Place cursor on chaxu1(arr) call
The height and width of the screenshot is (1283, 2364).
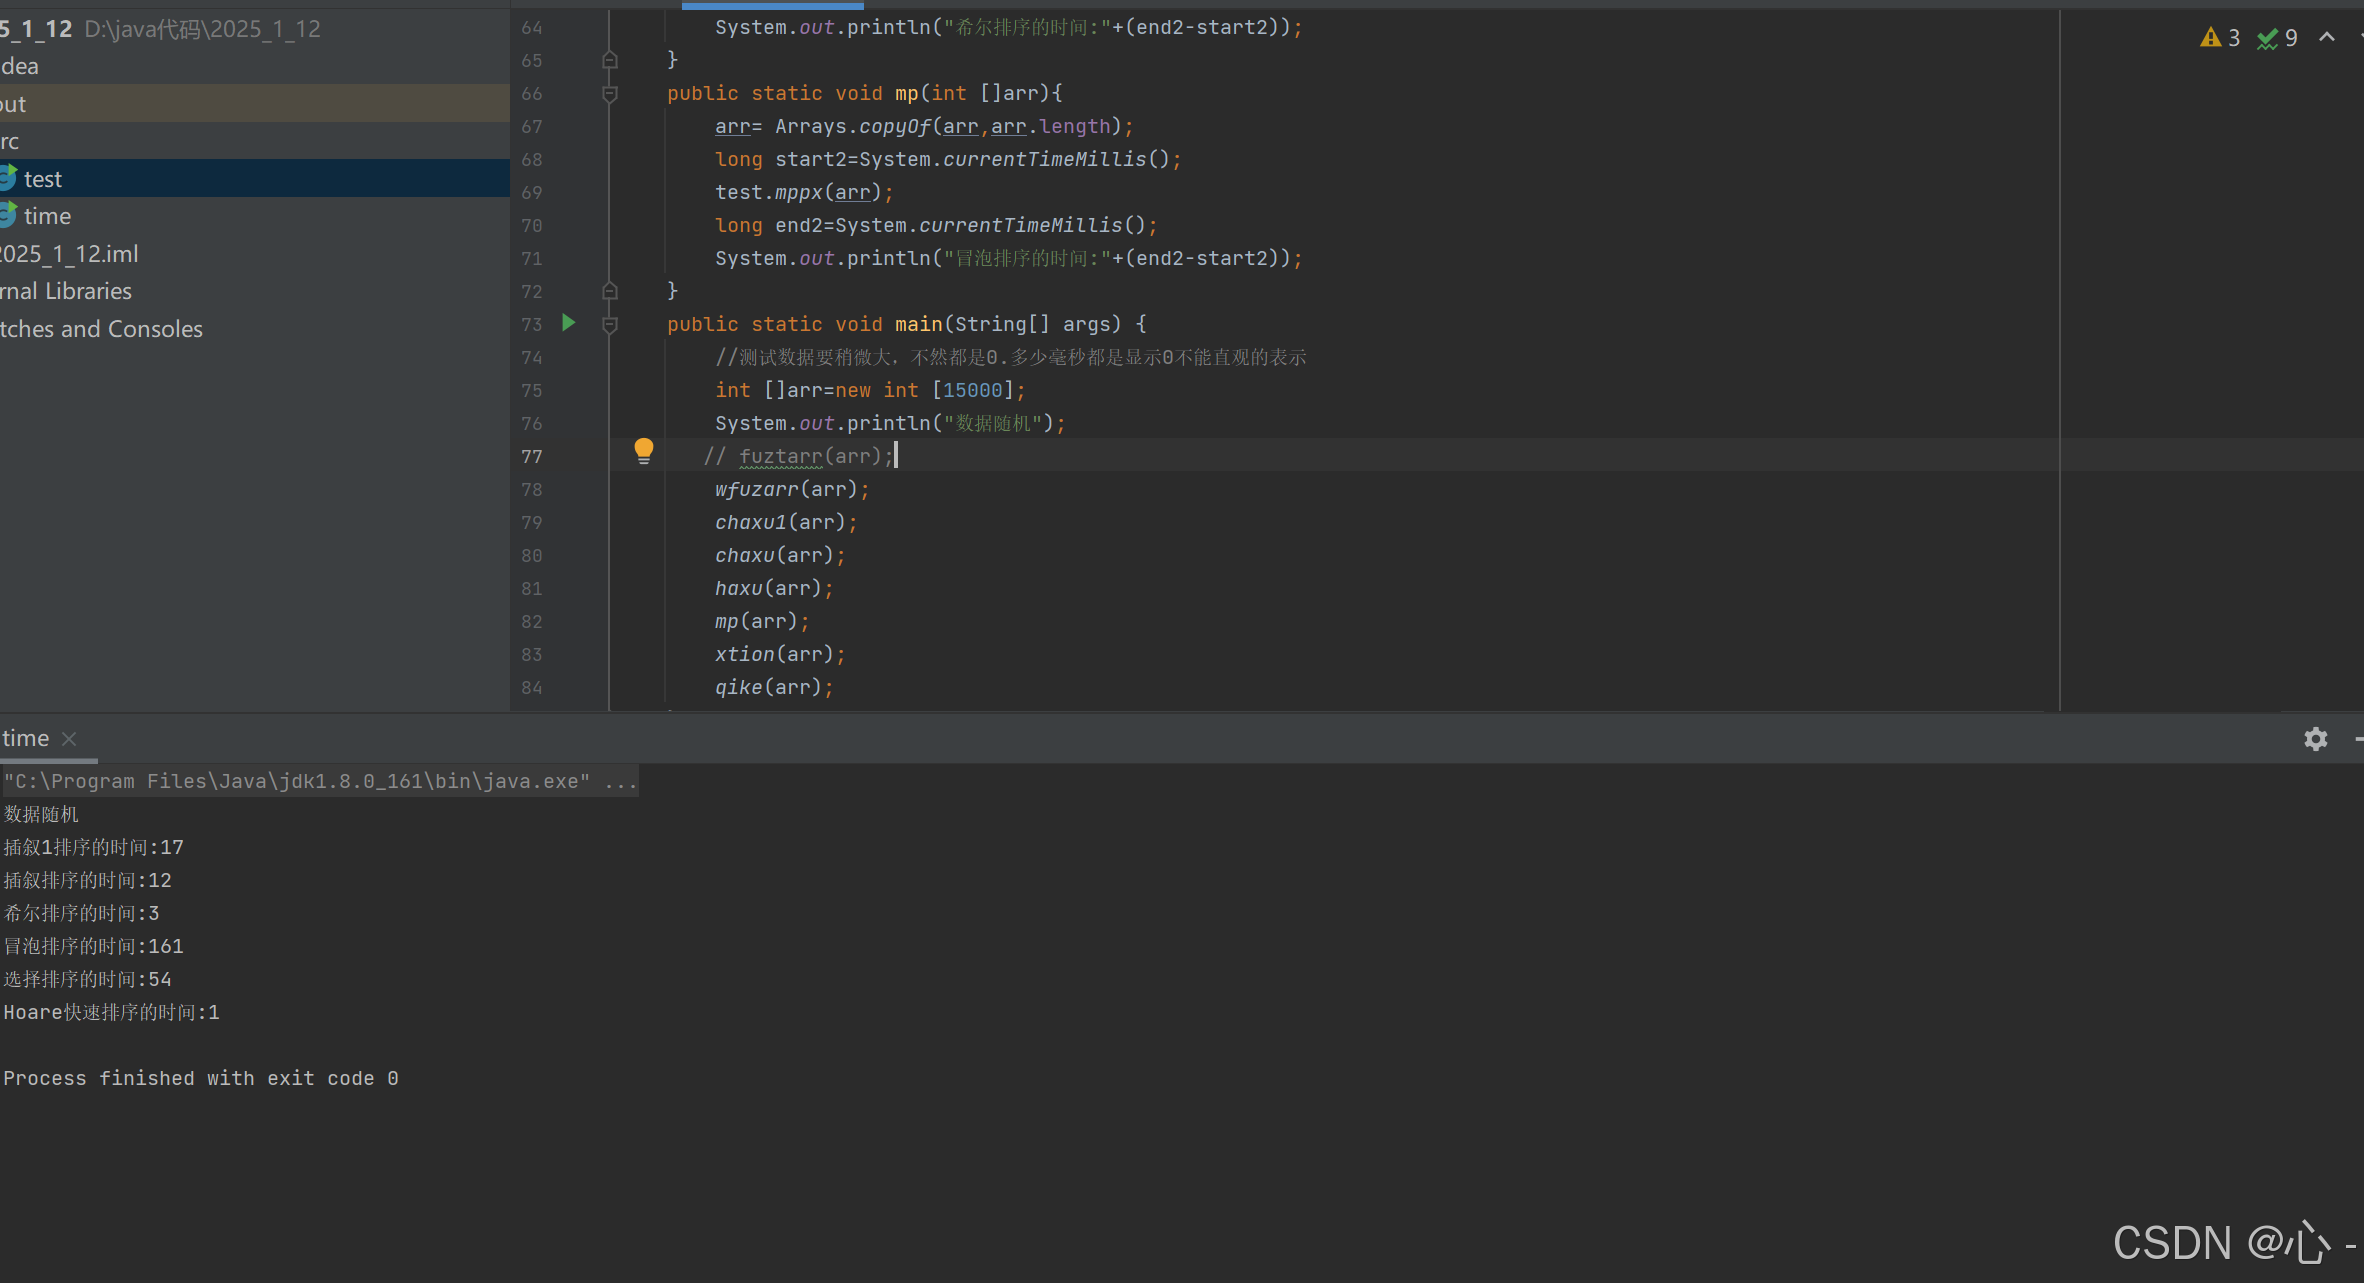pyautogui.click(x=785, y=522)
